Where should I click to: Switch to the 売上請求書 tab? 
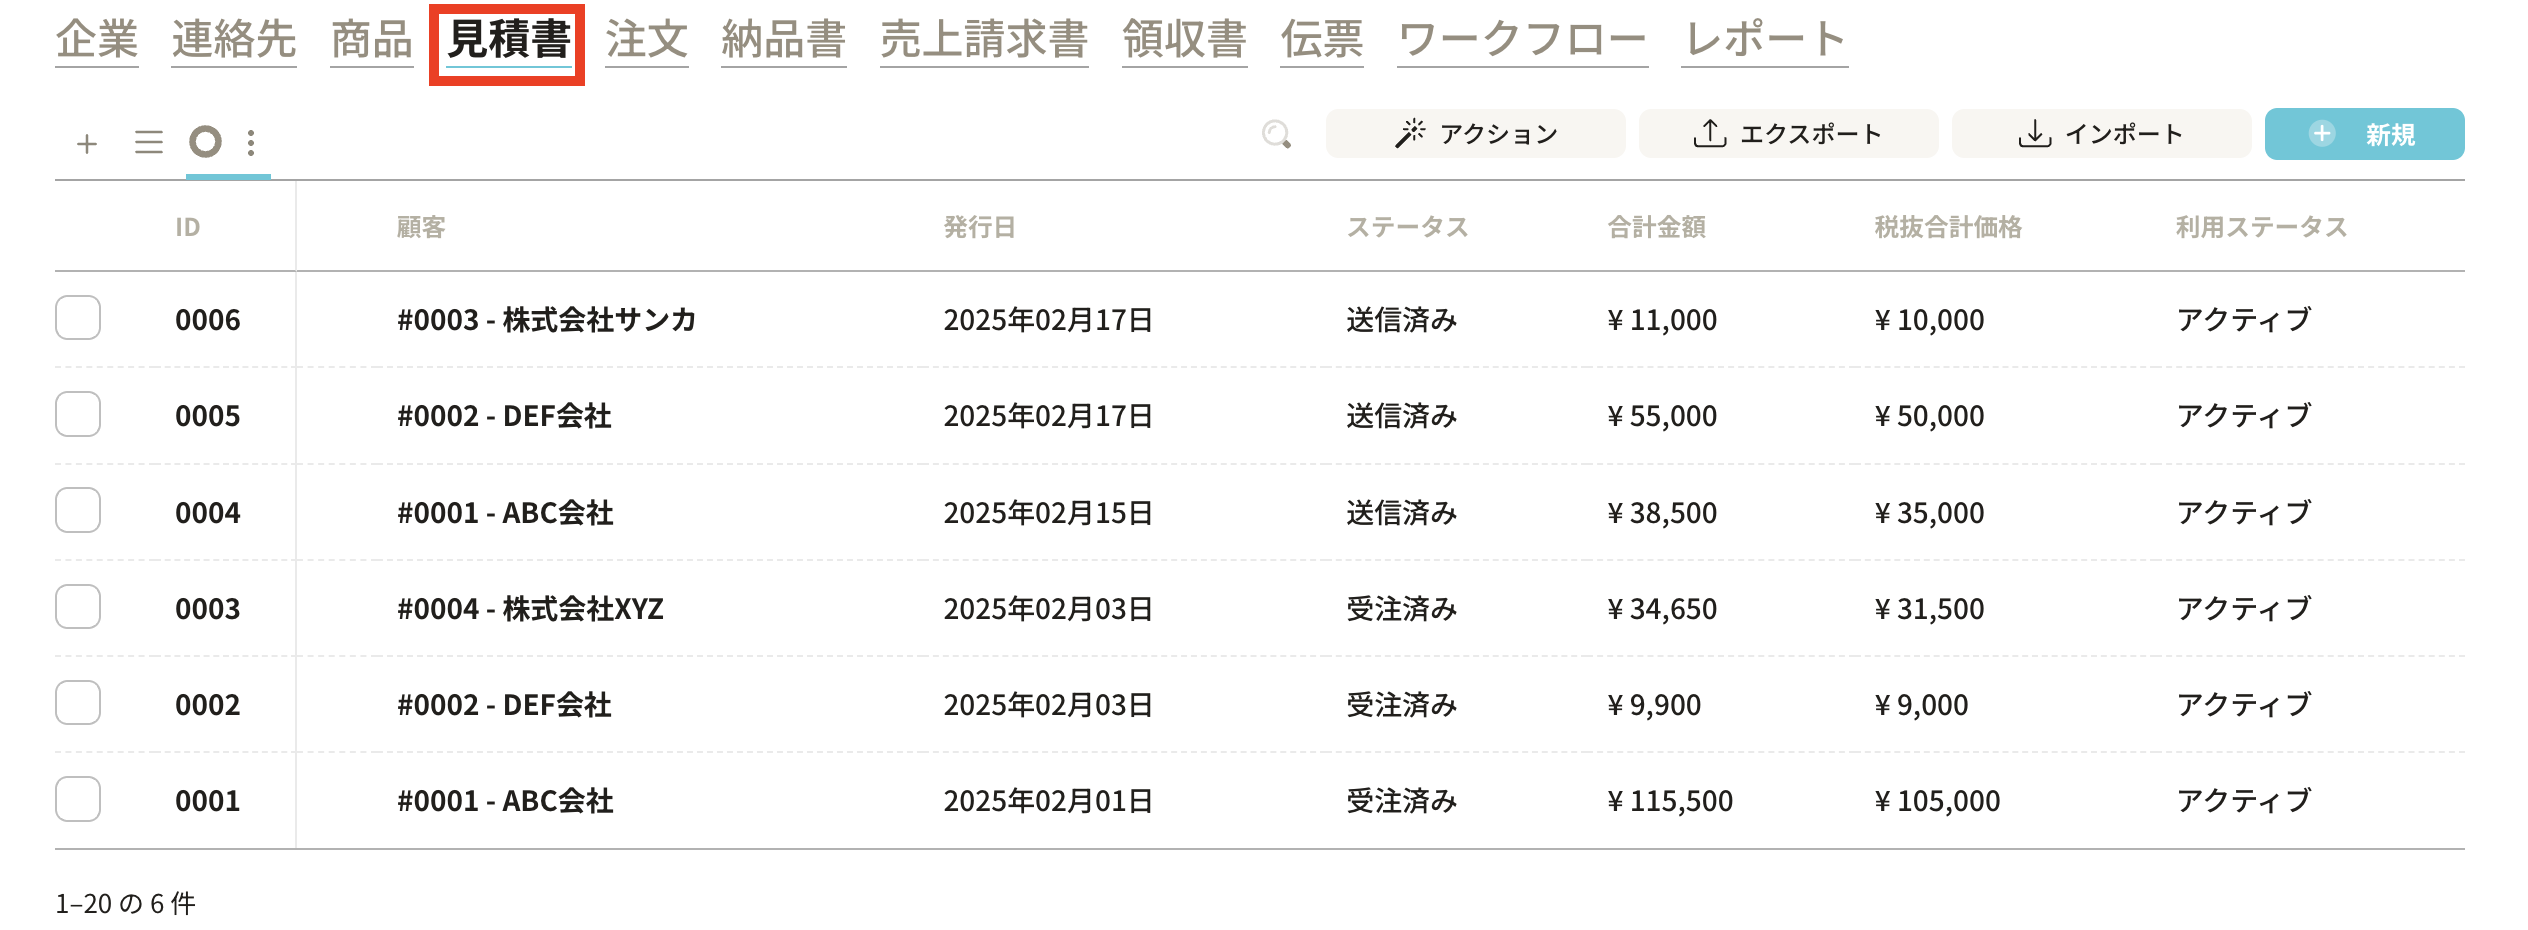983,40
